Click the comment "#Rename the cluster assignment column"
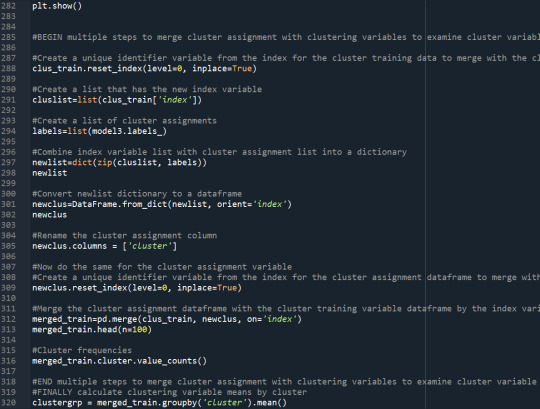This screenshot has width=540, height=409. [x=124, y=235]
